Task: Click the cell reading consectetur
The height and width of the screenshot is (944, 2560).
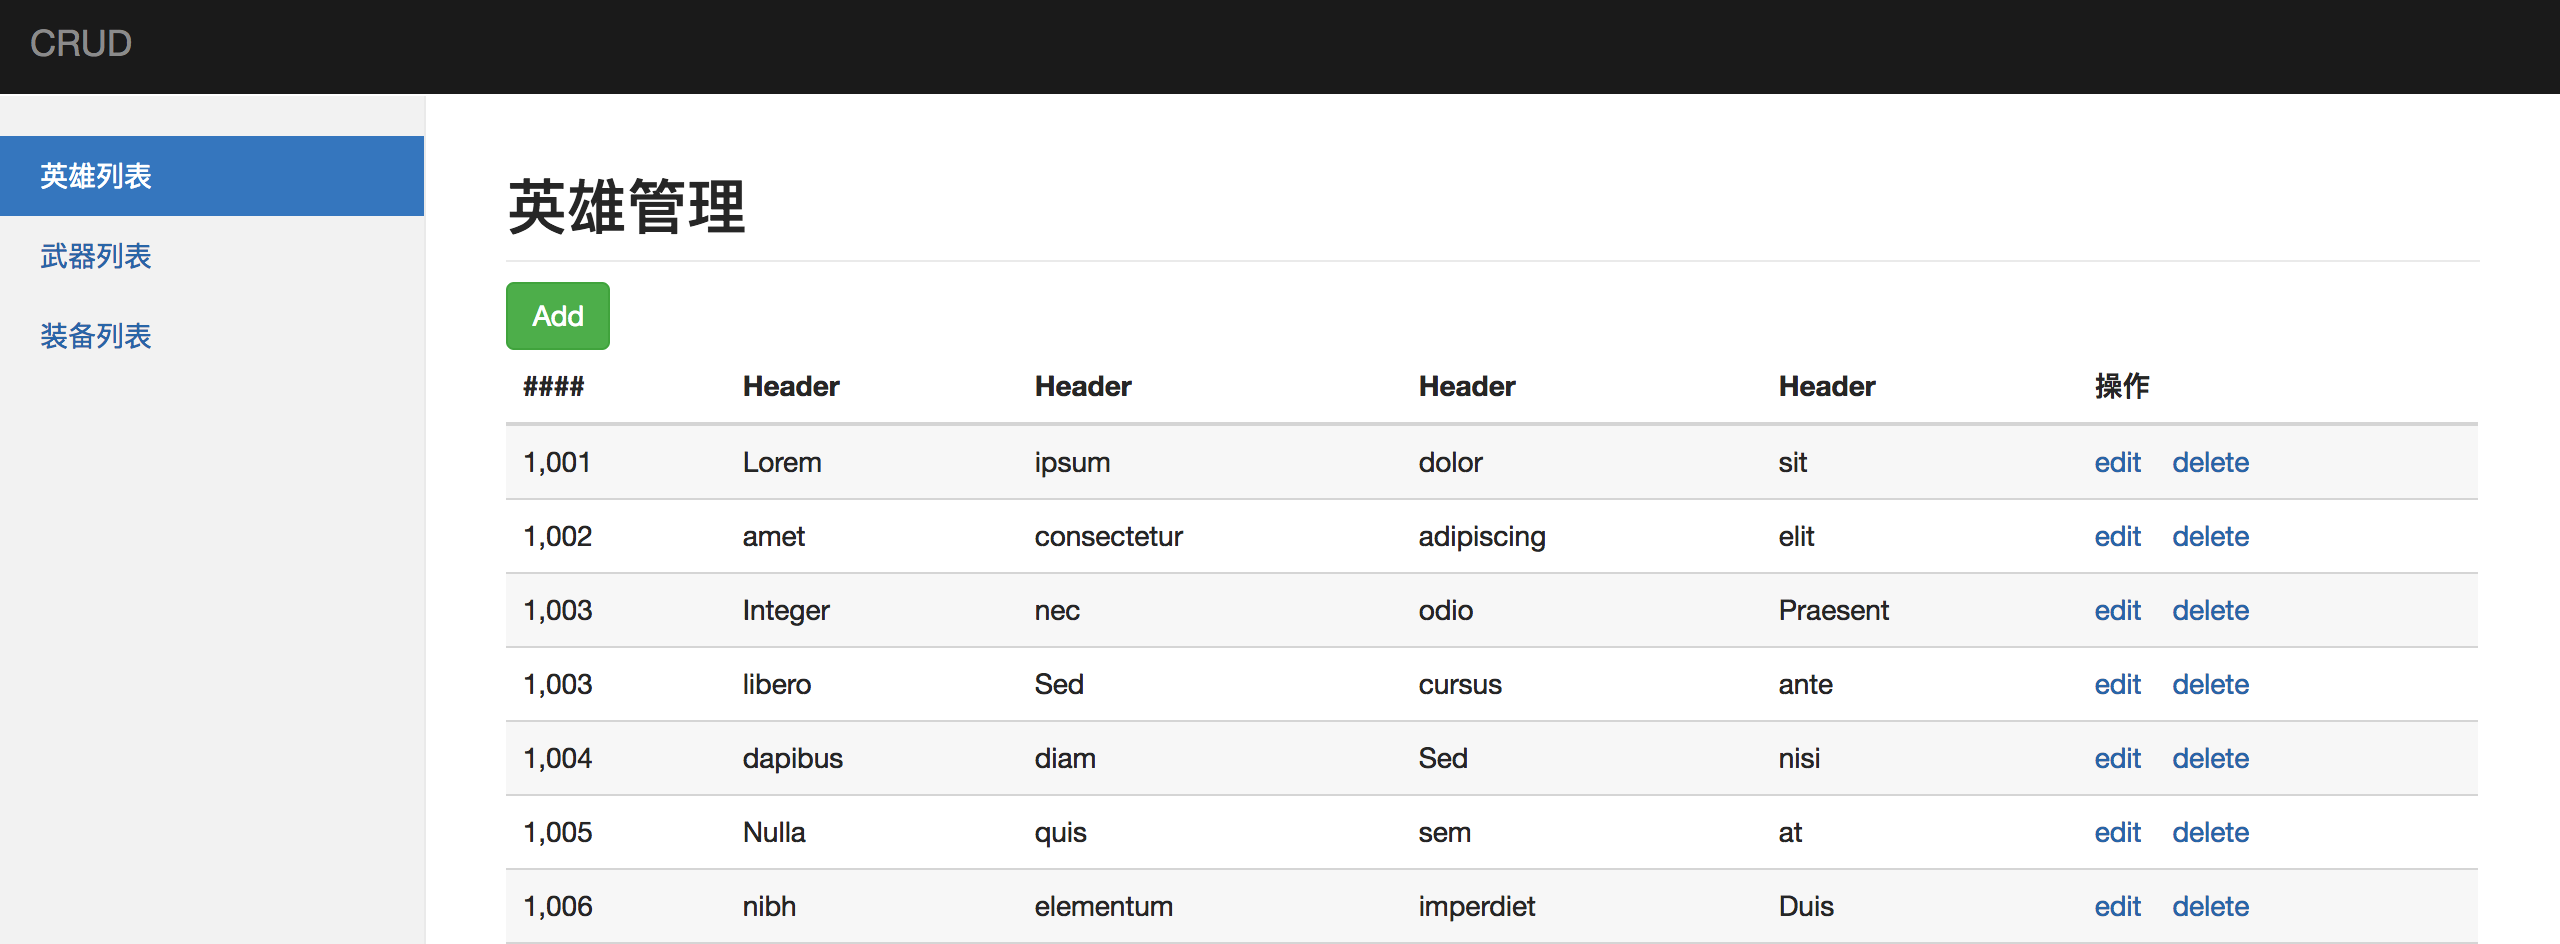Action: point(1108,536)
